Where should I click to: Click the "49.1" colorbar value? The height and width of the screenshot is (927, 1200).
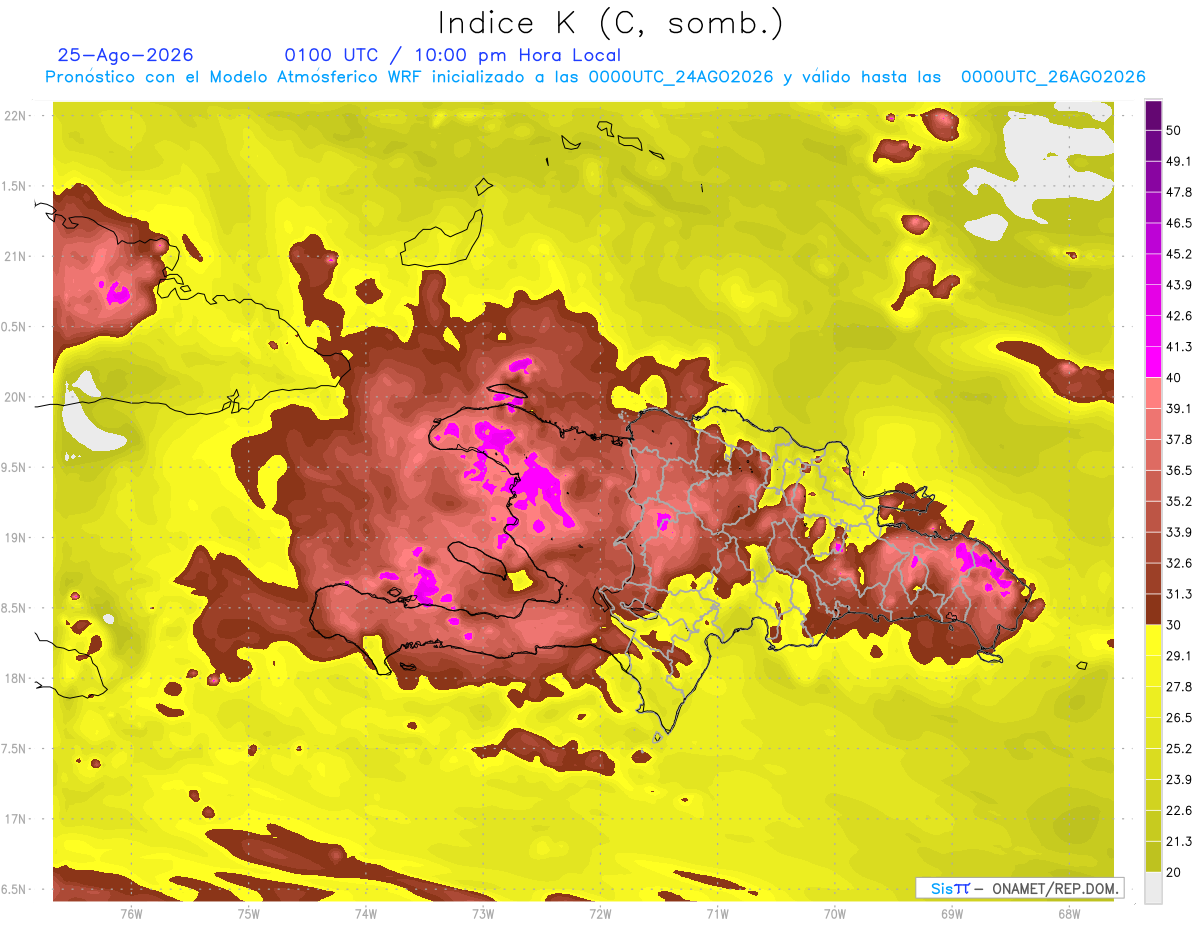[x=1179, y=161]
